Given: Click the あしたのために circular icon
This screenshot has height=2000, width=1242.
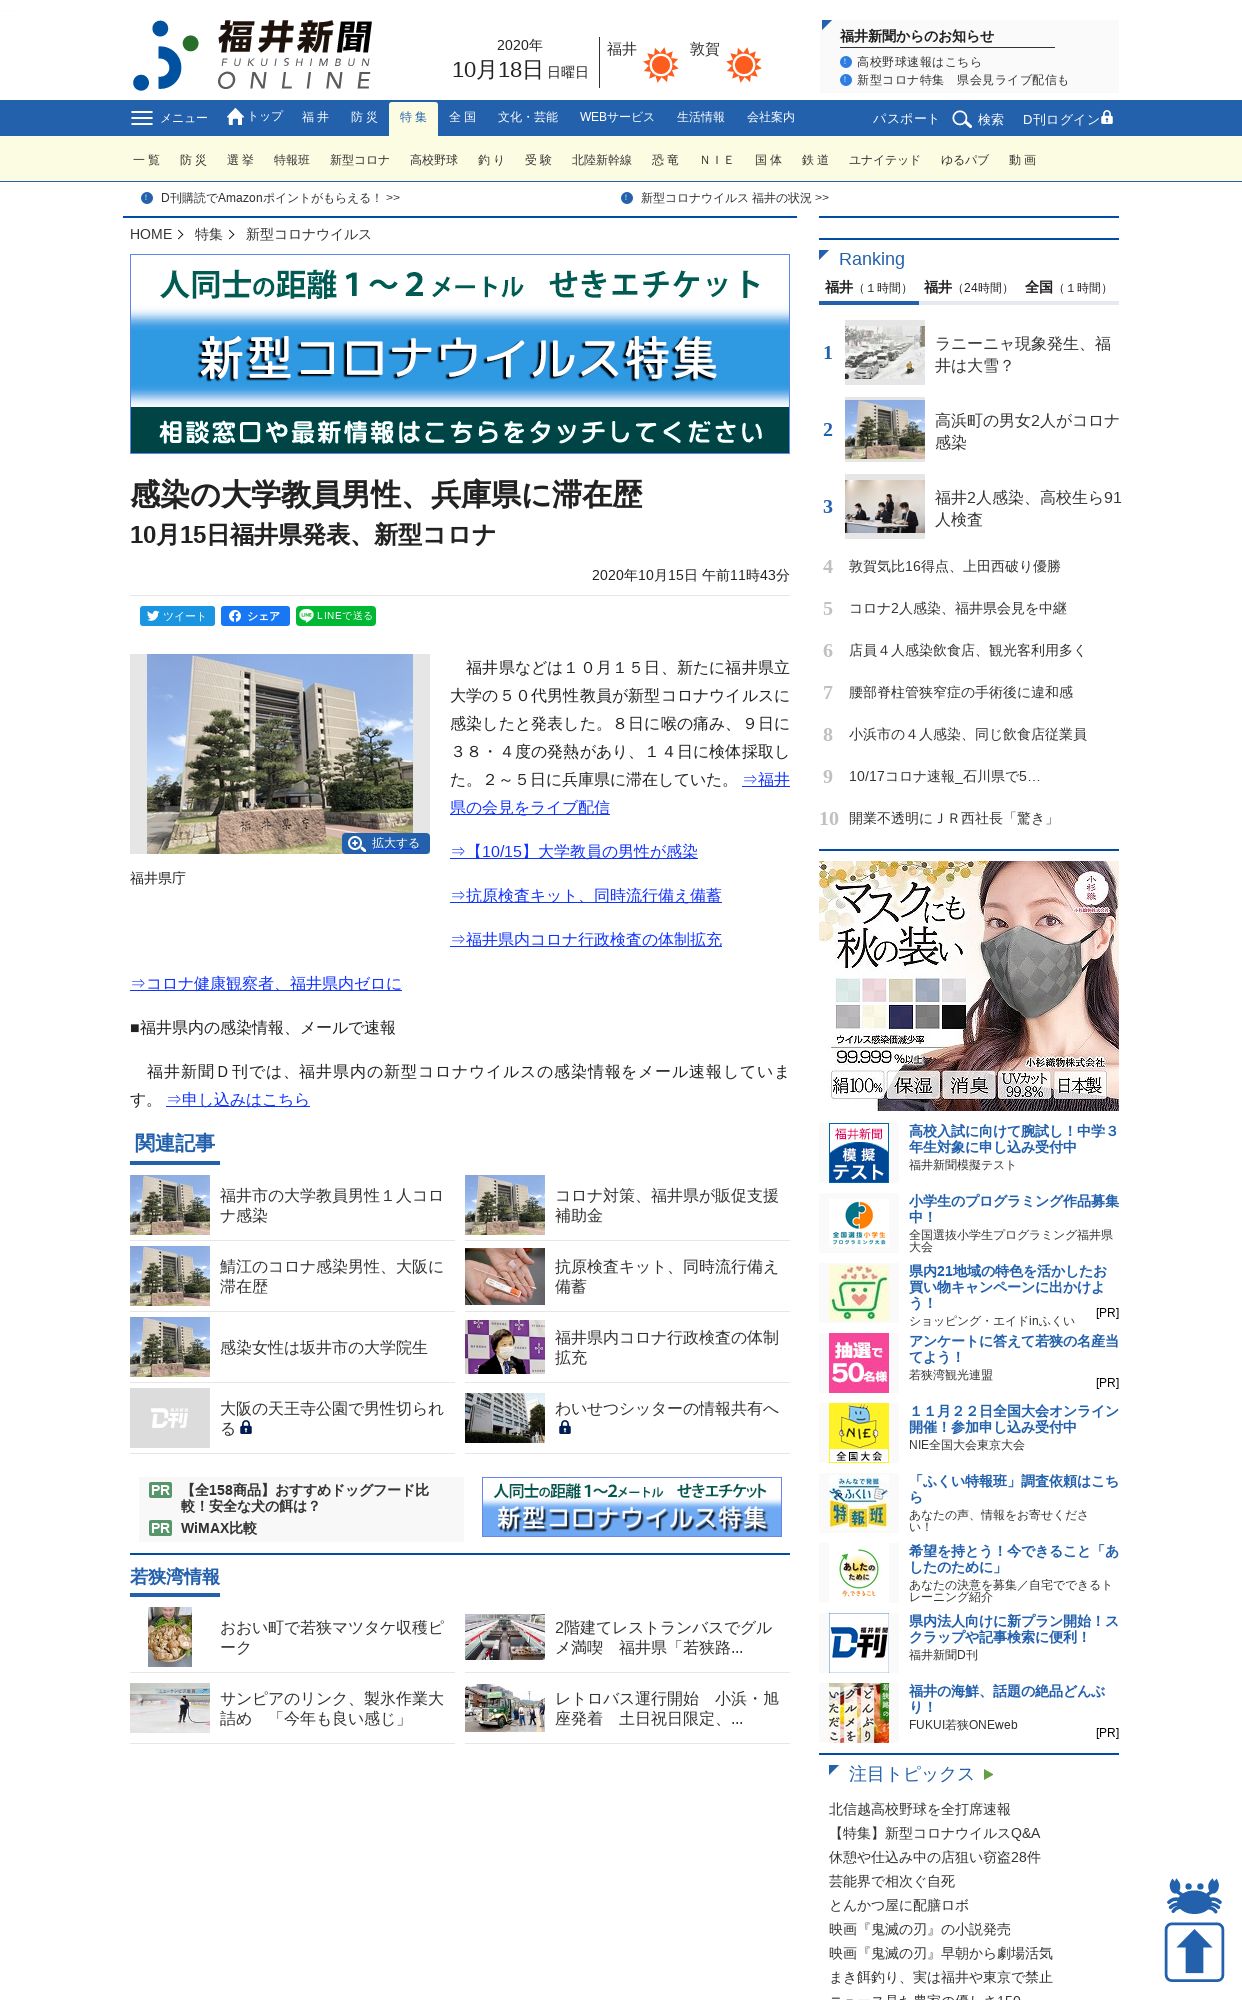Looking at the screenshot, I should [859, 1573].
